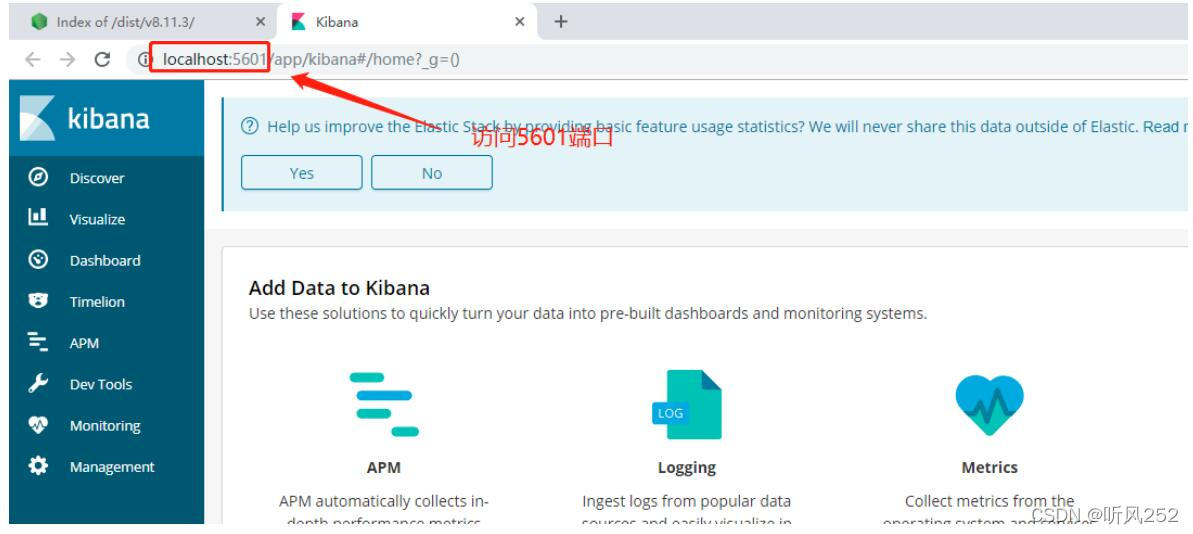This screenshot has height=534, width=1193.
Task: Click the Kibana tab favicon
Action: pos(299,22)
